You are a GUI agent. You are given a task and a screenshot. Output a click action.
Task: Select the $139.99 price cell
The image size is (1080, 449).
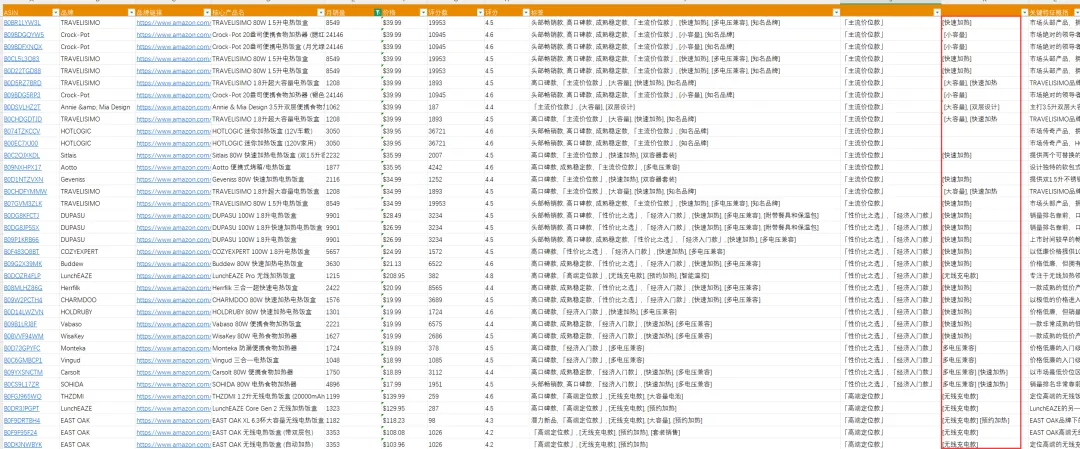point(404,396)
